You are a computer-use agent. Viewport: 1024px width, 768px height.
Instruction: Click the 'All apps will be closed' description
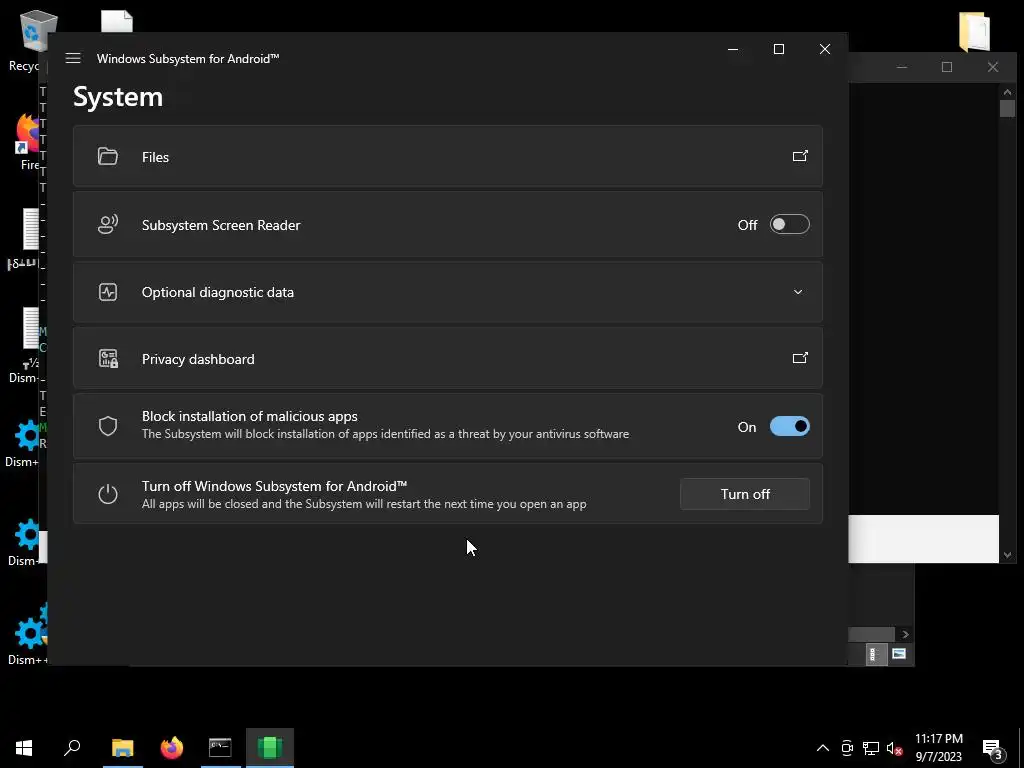tap(364, 504)
